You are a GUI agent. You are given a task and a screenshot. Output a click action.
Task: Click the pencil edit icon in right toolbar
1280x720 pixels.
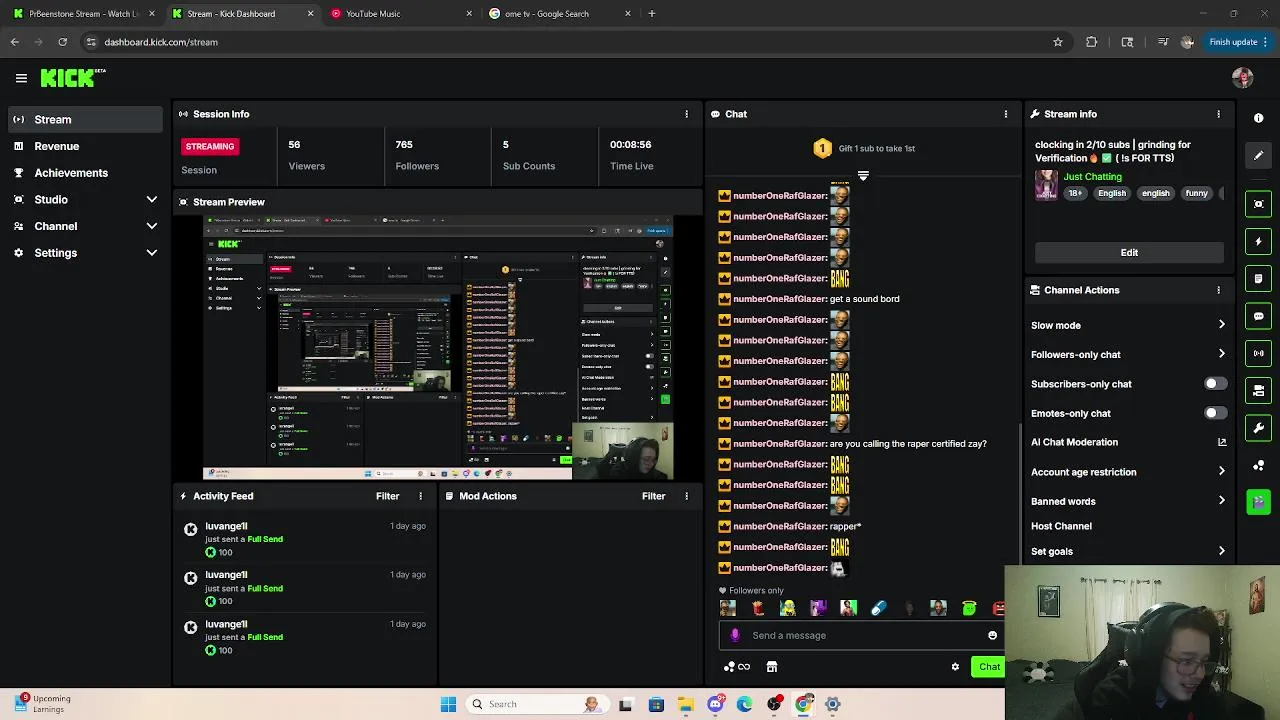[x=1258, y=155]
